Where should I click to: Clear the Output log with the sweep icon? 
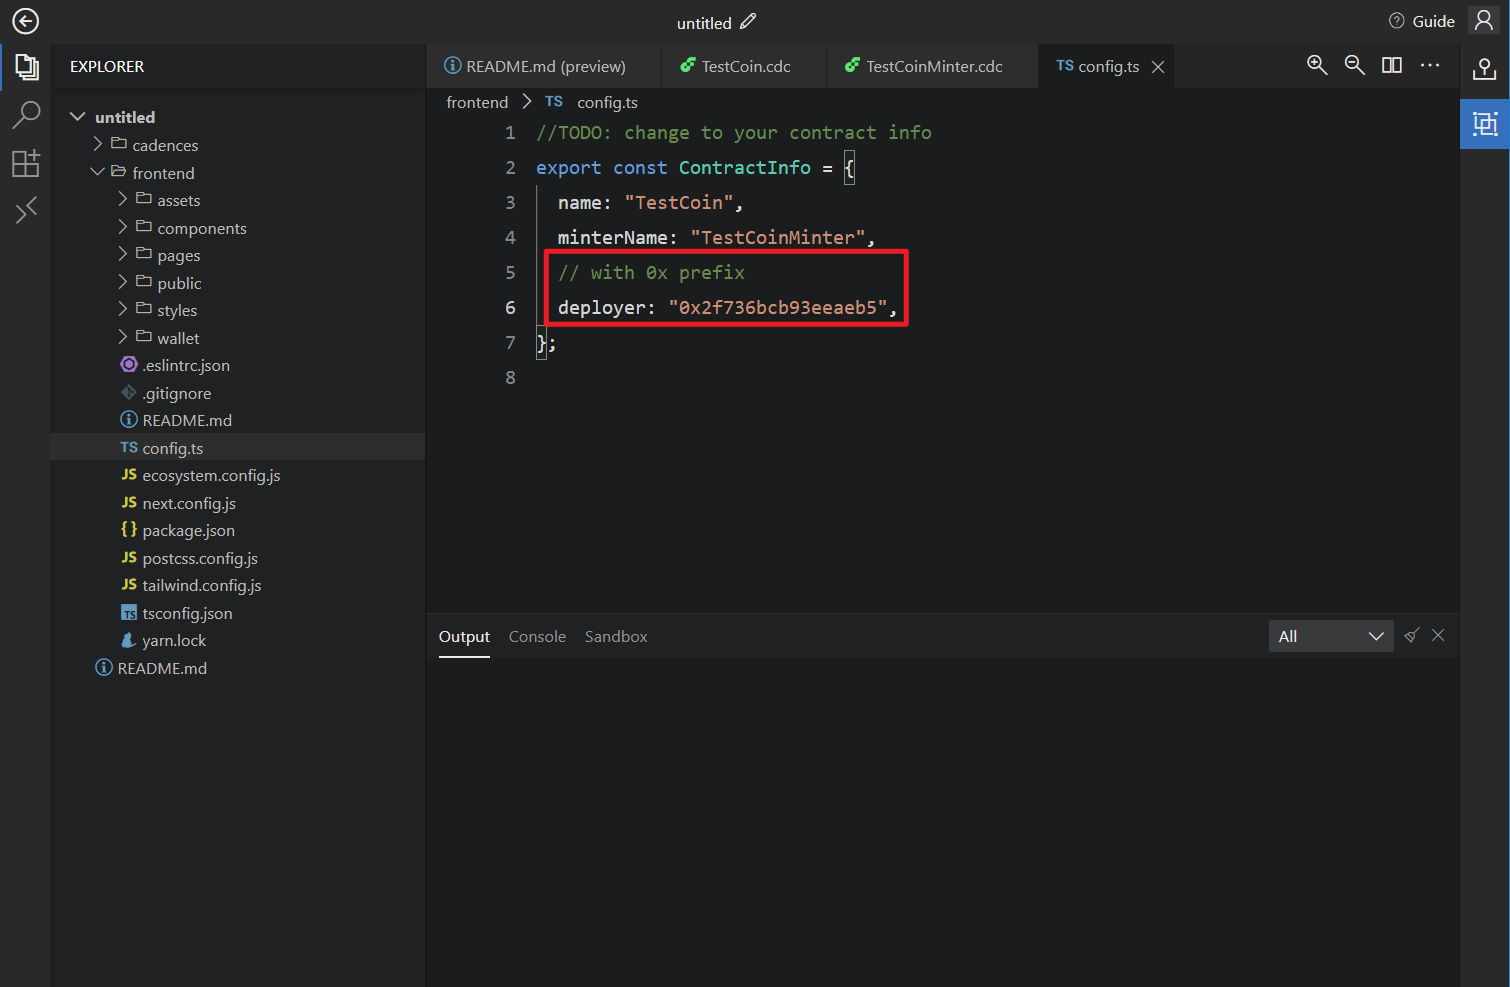click(1411, 635)
